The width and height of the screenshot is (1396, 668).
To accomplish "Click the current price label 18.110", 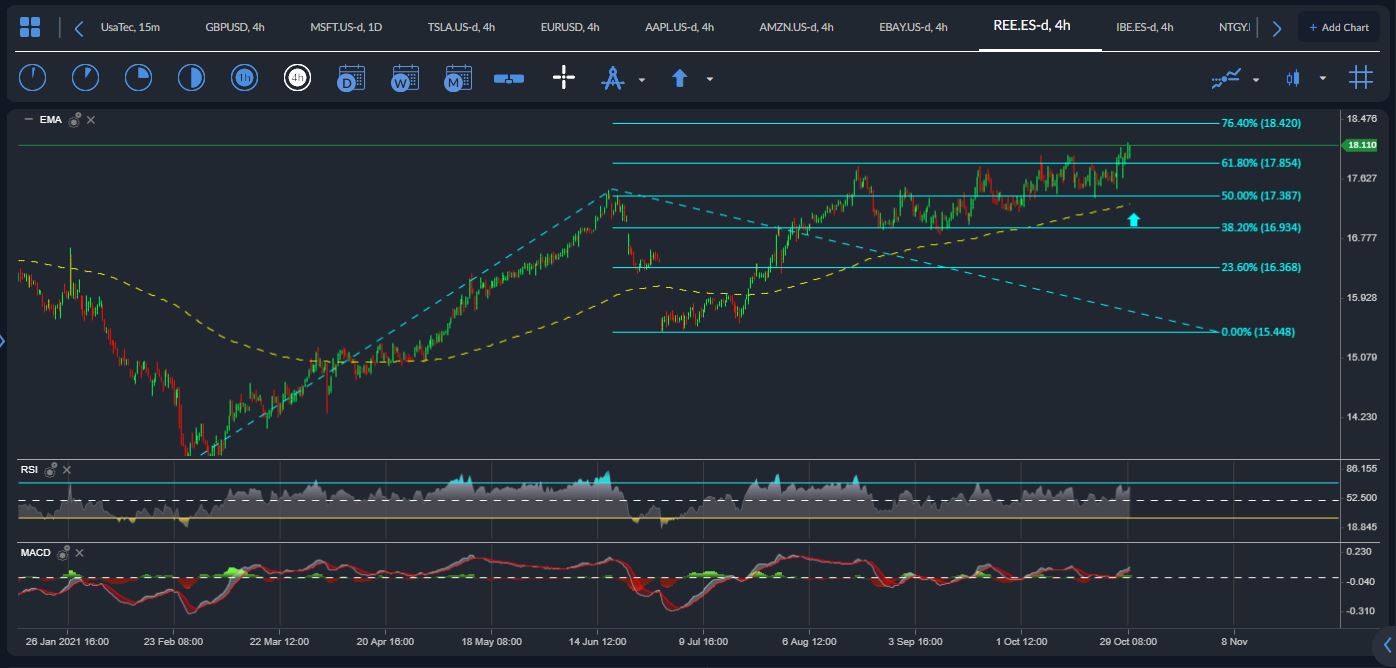I will coord(1361,145).
